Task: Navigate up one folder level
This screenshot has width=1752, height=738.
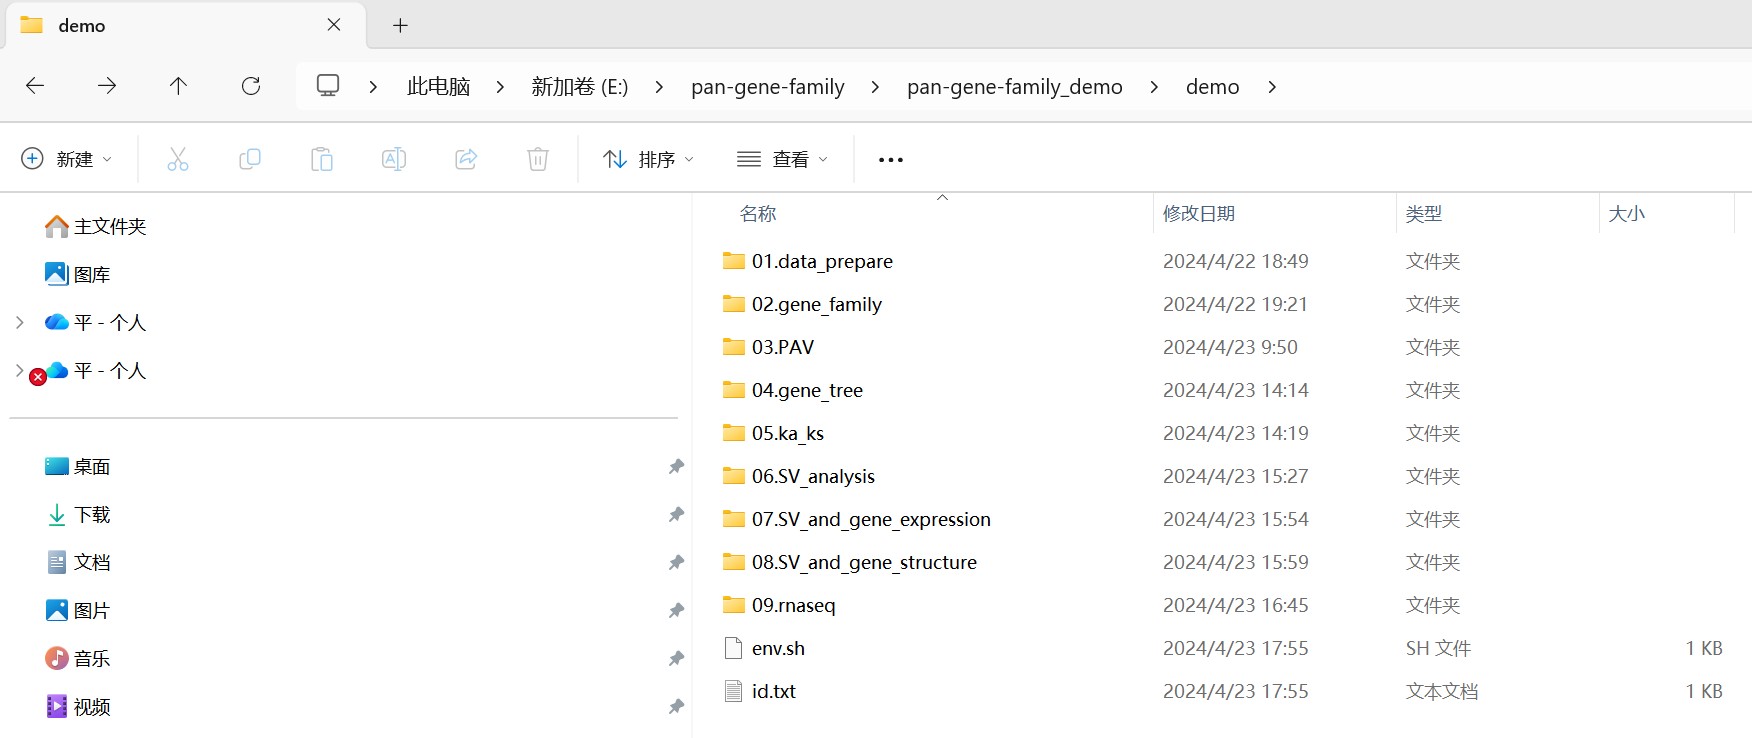Action: 178,86
